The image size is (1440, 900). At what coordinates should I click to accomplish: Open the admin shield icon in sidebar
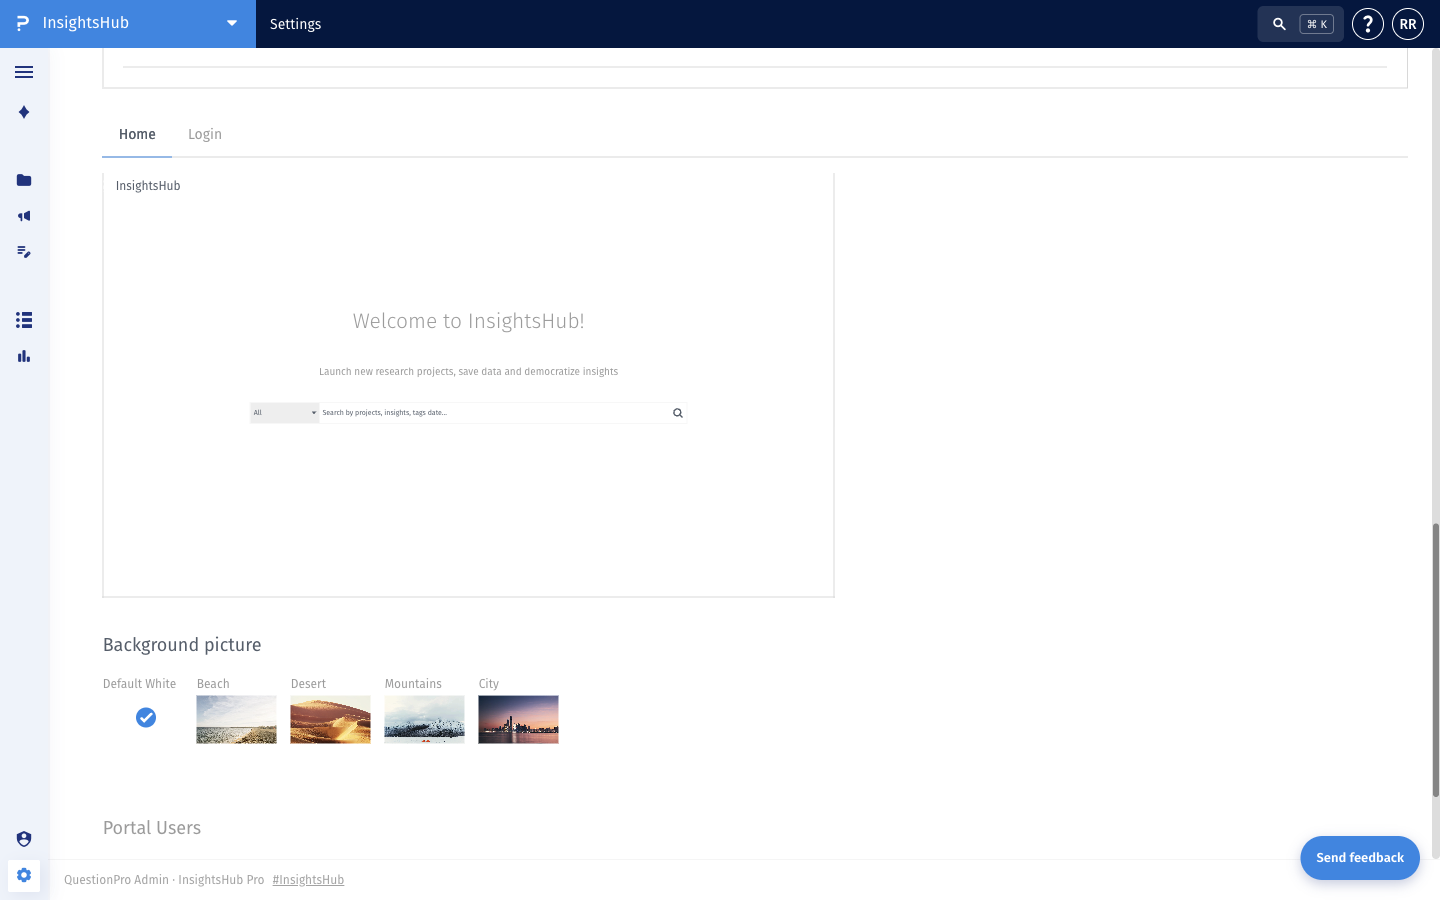coord(24,839)
